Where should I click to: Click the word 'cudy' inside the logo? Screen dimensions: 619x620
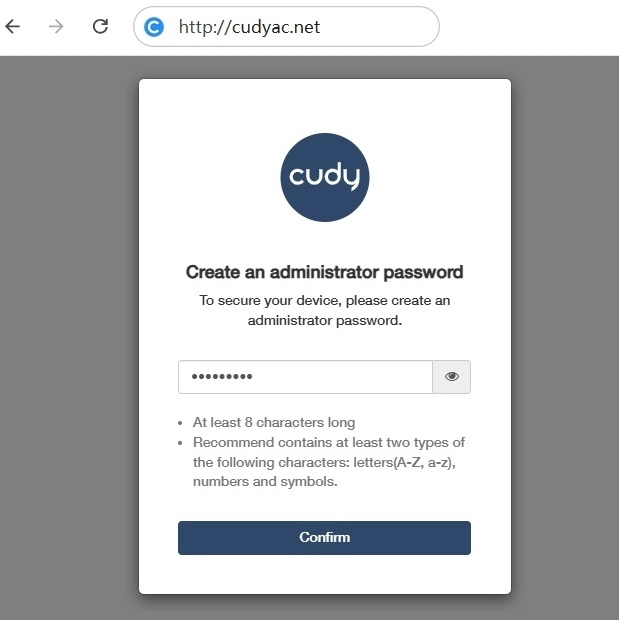coord(324,177)
